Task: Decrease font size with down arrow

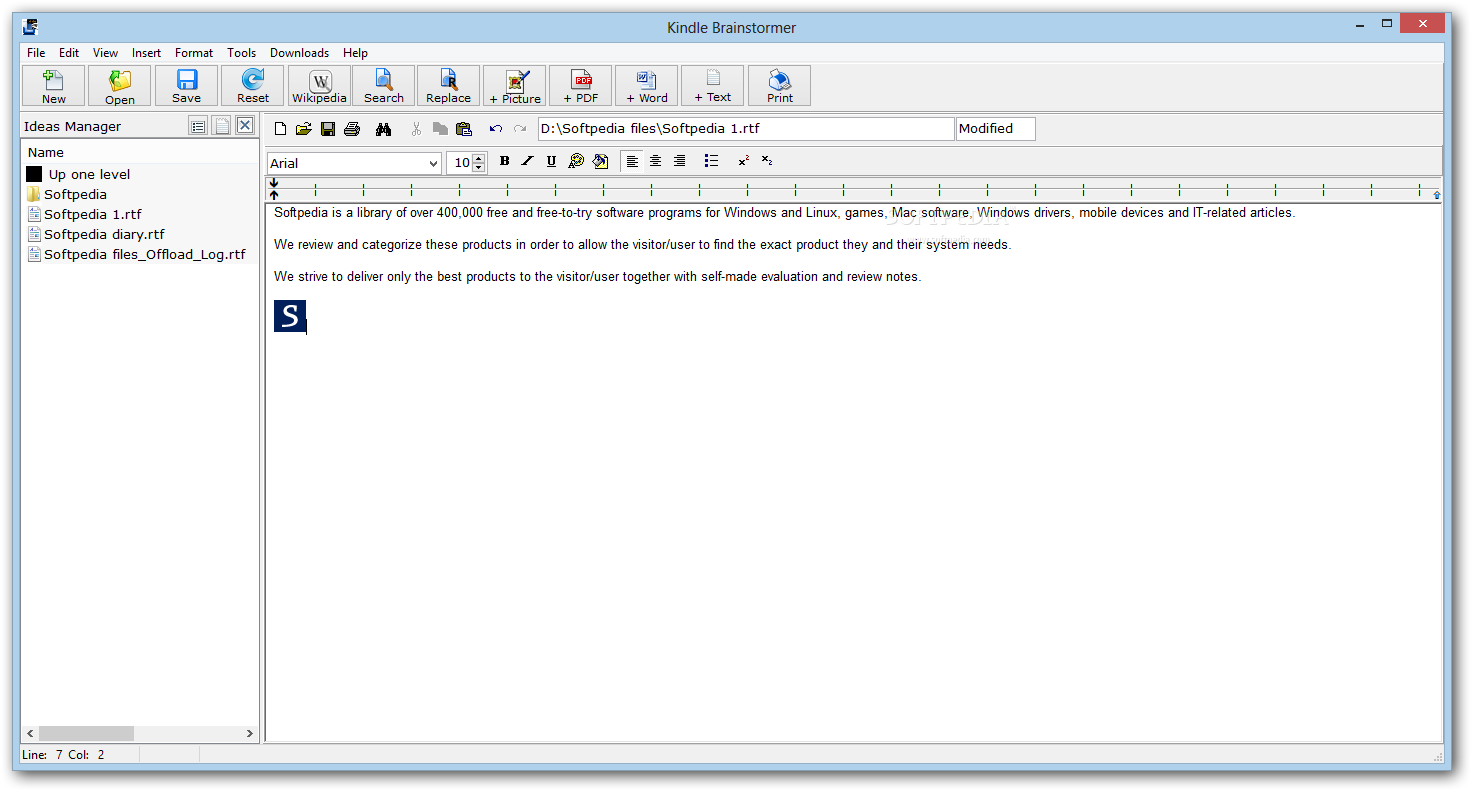Action: [479, 168]
